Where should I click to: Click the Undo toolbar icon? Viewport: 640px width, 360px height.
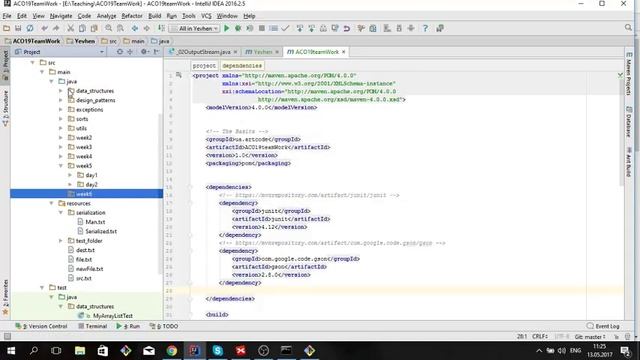[x=44, y=28]
